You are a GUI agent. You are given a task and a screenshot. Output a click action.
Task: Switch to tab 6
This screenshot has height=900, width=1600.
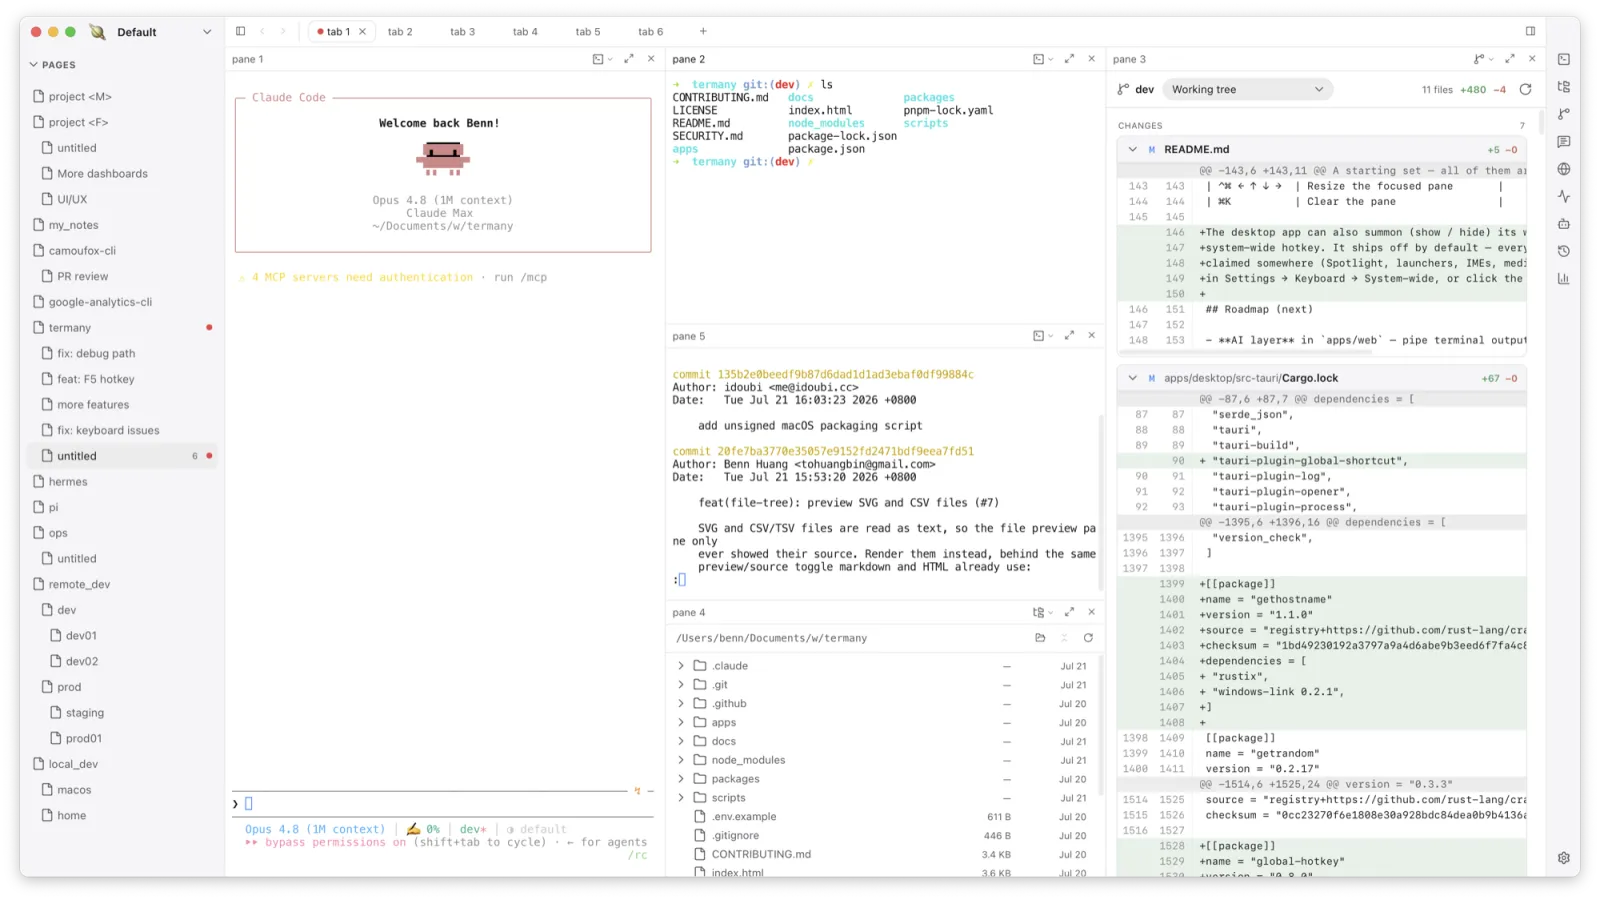pyautogui.click(x=650, y=32)
